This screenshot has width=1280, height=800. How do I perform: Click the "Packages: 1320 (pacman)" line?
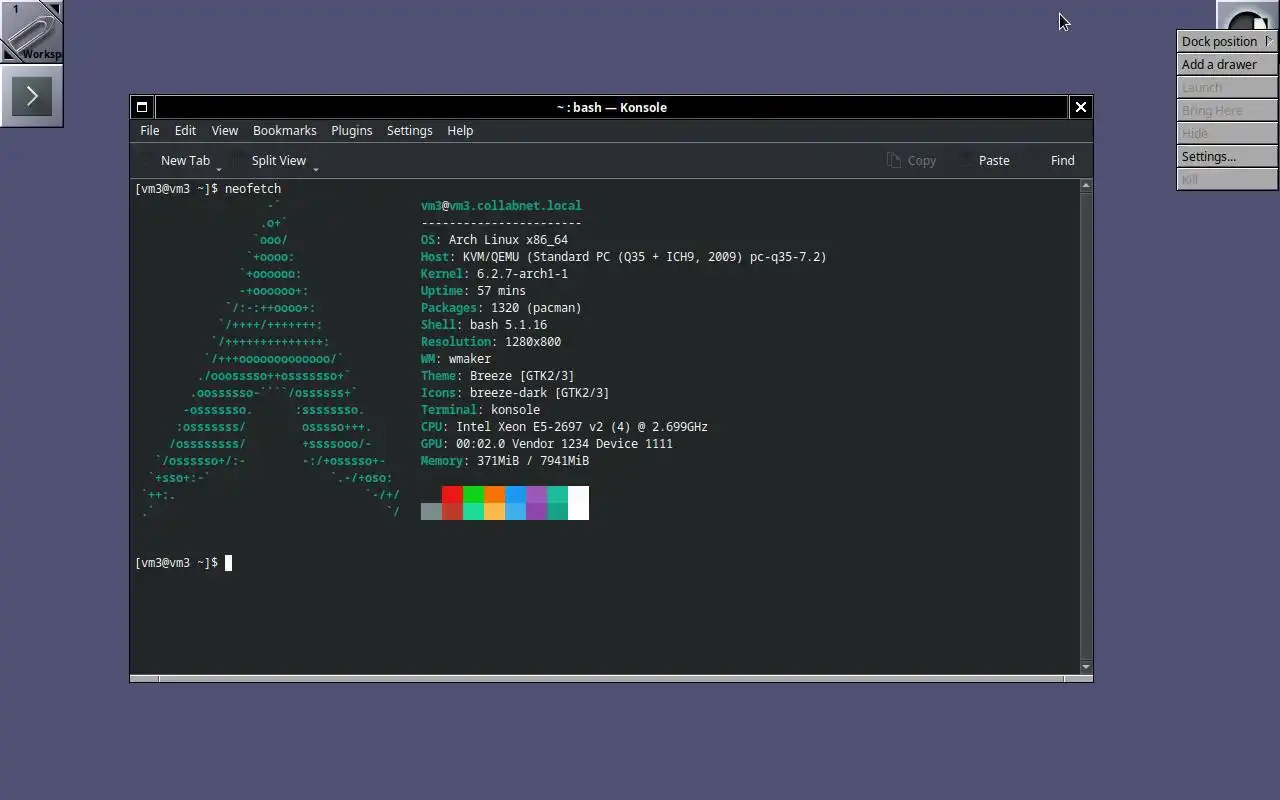pyautogui.click(x=501, y=308)
